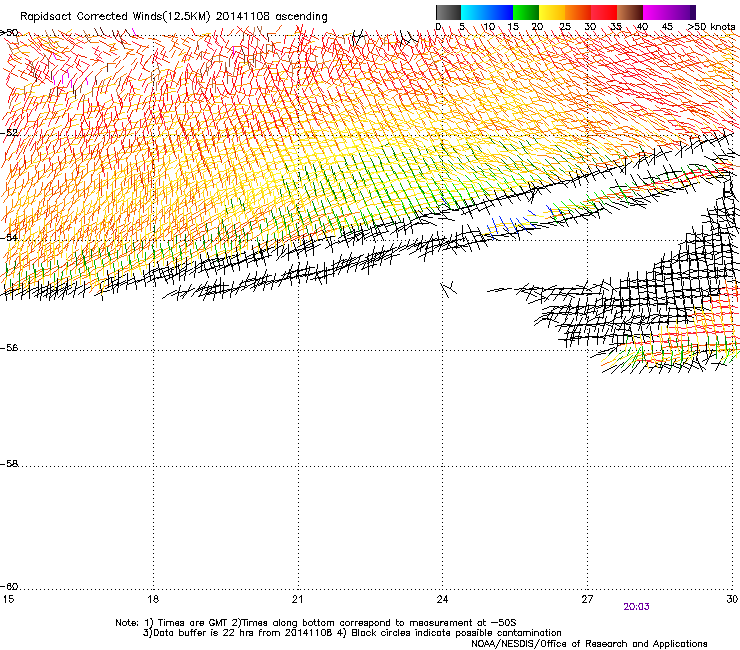The width and height of the screenshot is (740, 650).
Task: Click legend tick label 10
Action: point(489,27)
